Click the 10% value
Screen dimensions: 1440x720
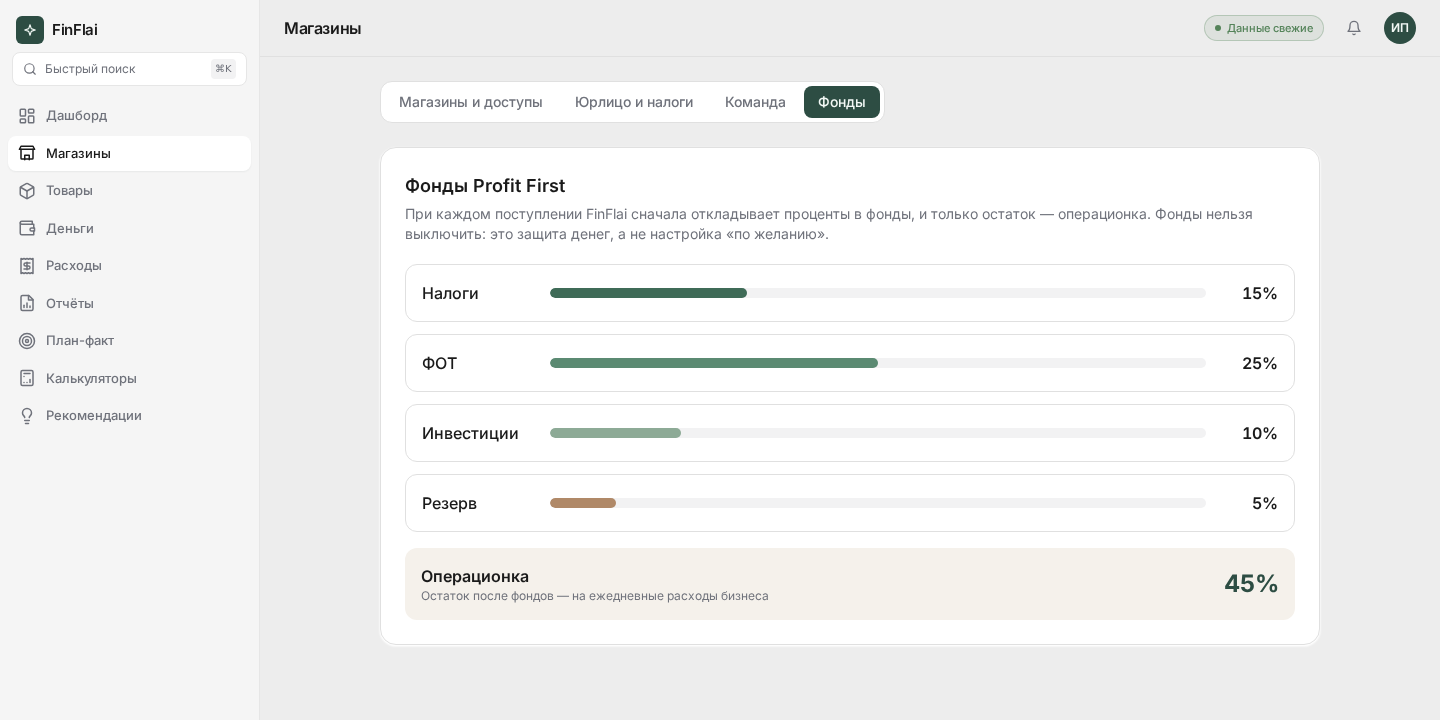1260,433
